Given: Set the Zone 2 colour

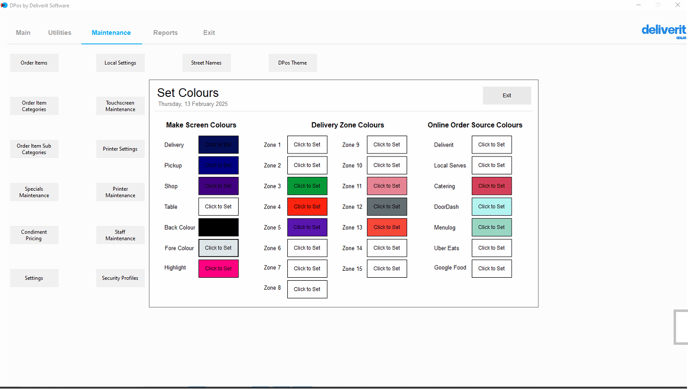Looking at the screenshot, I should 307,165.
